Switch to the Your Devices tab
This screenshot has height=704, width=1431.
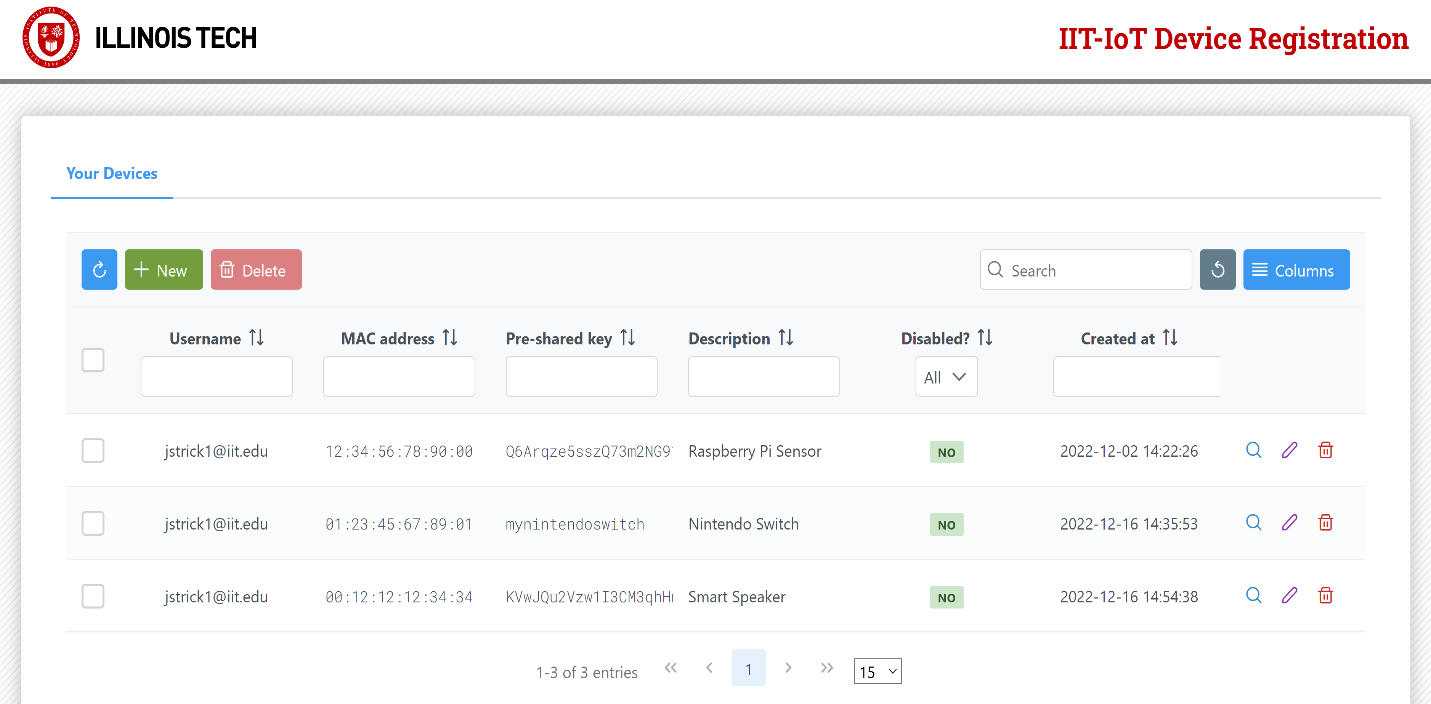pyautogui.click(x=112, y=174)
